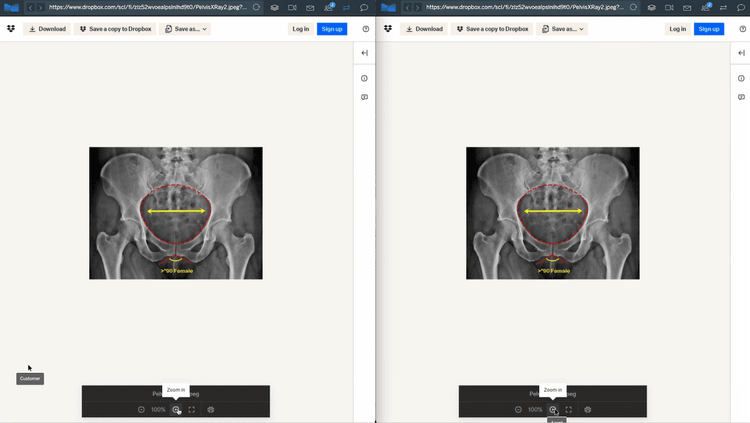Reload the page in the left browser window
This screenshot has height=423, width=750.
point(256,7)
